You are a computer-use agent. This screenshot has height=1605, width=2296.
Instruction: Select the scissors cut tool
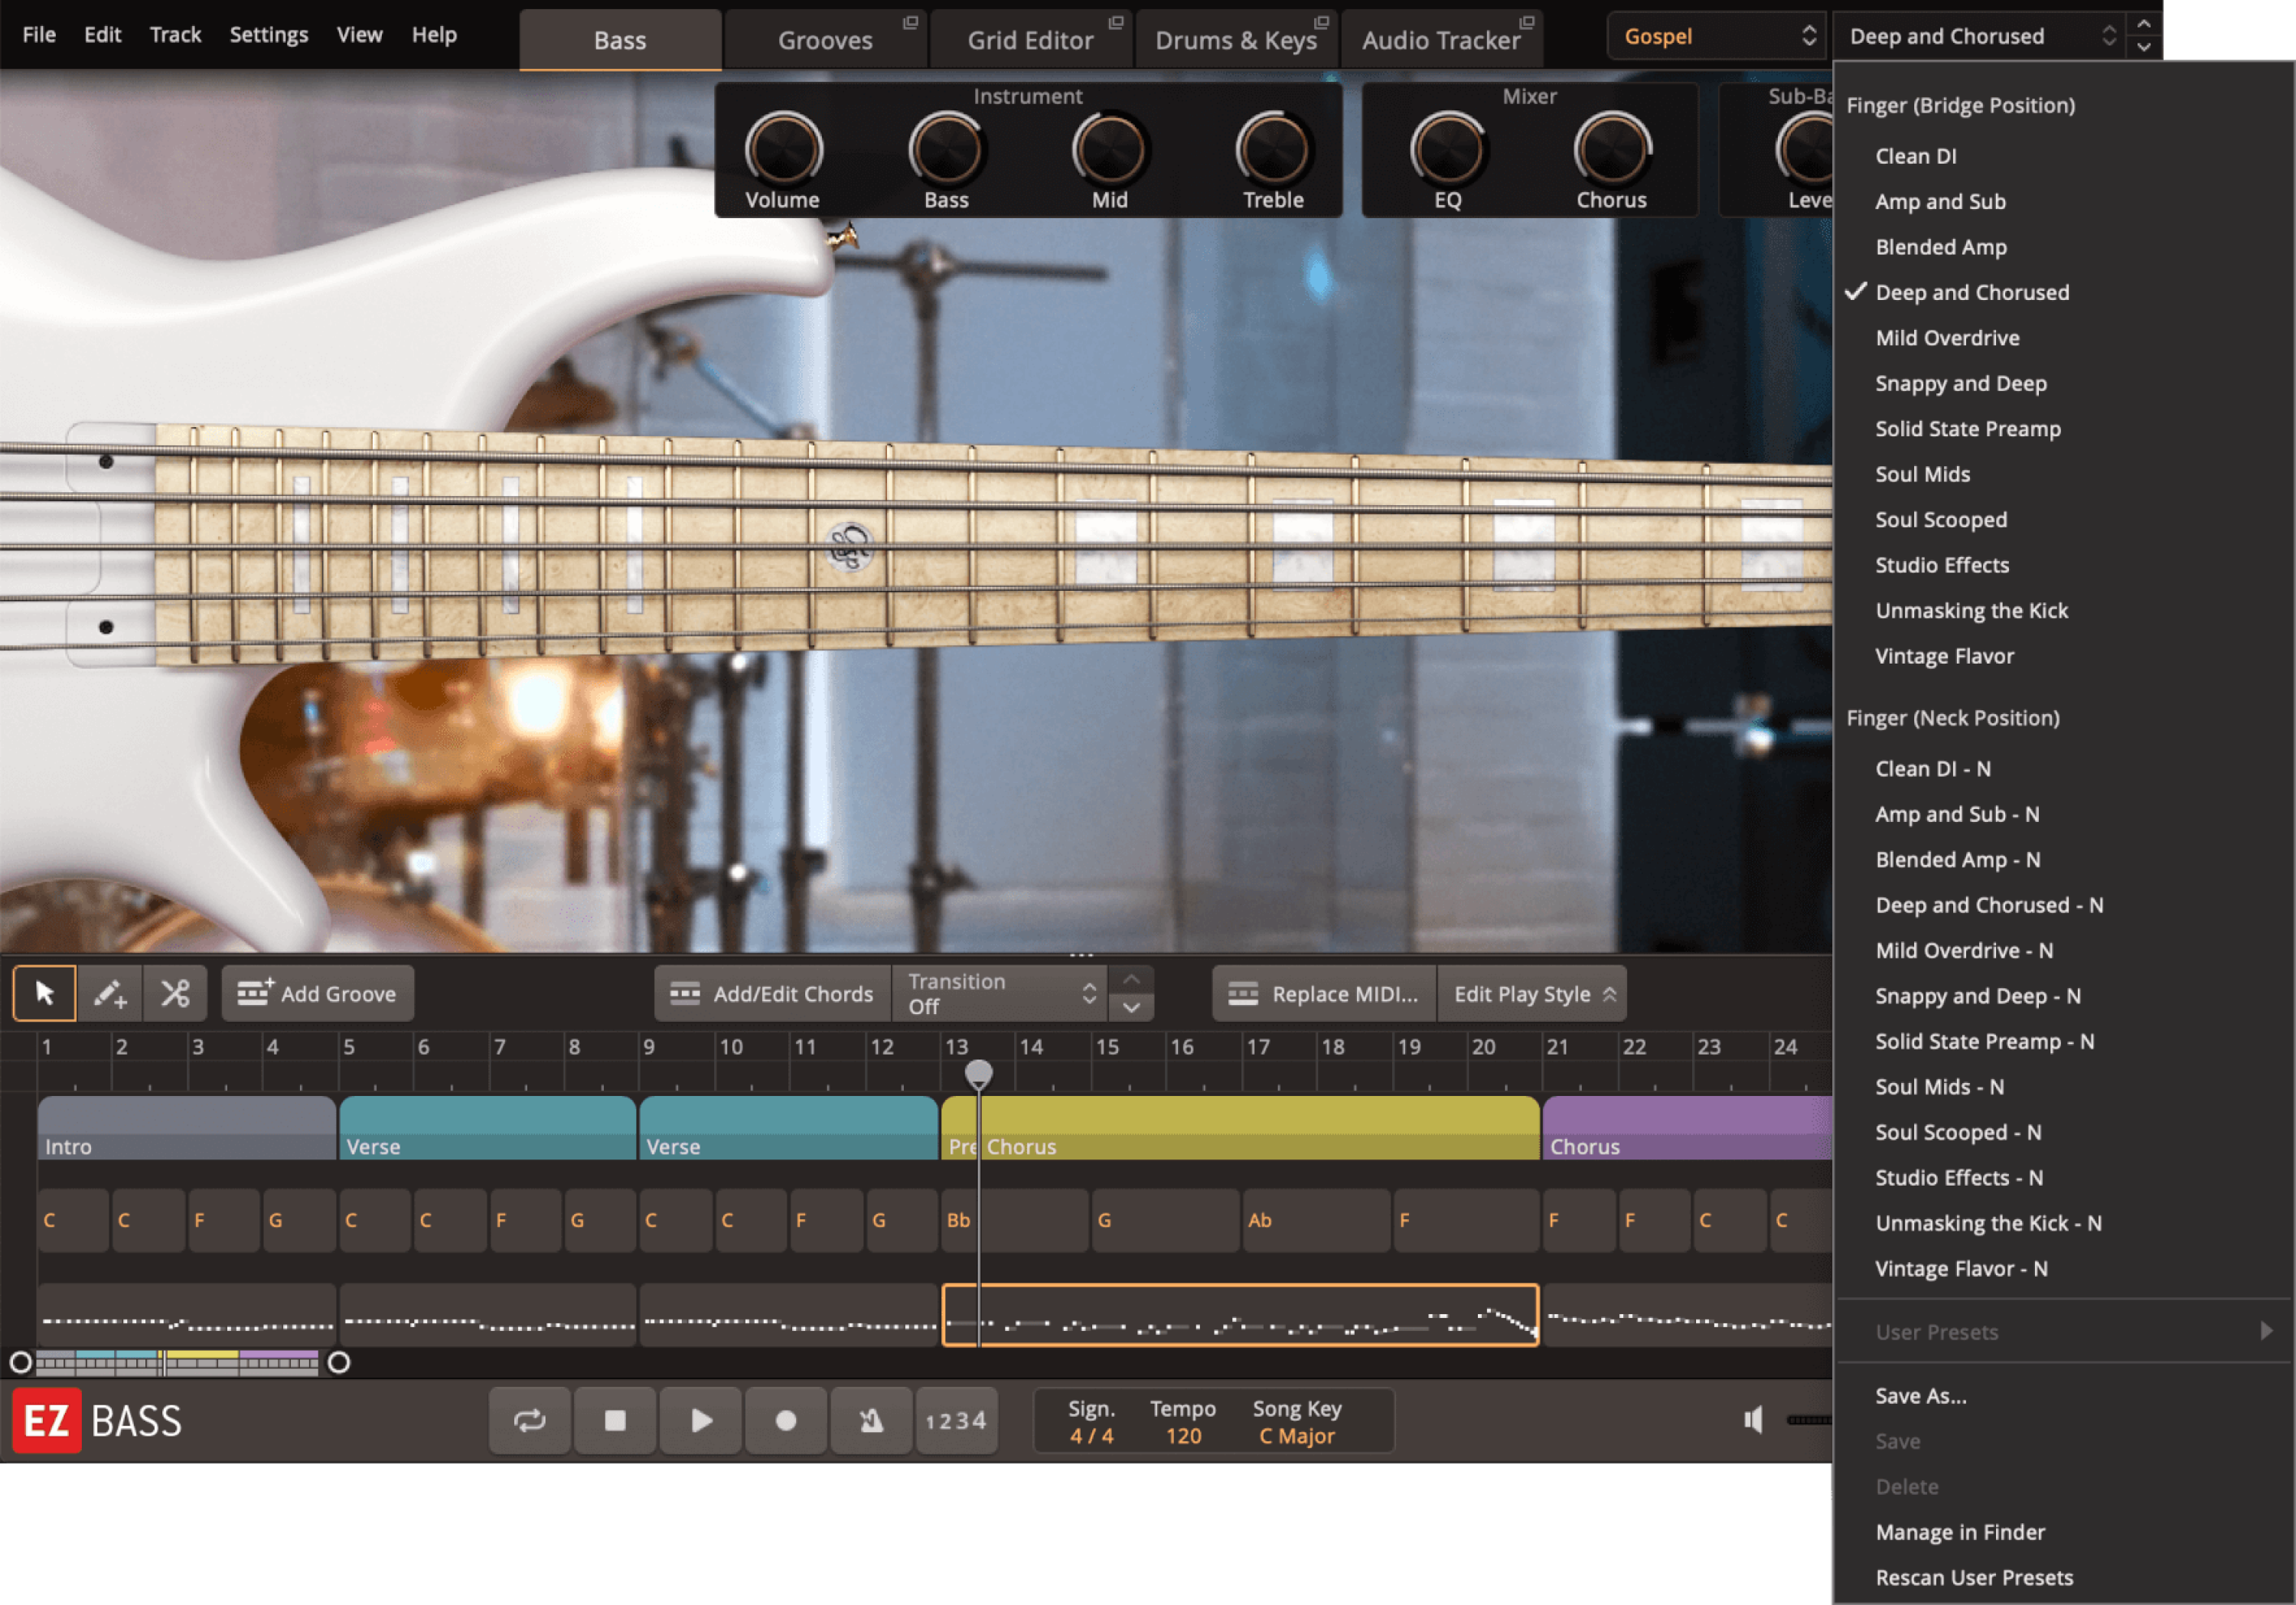(175, 993)
